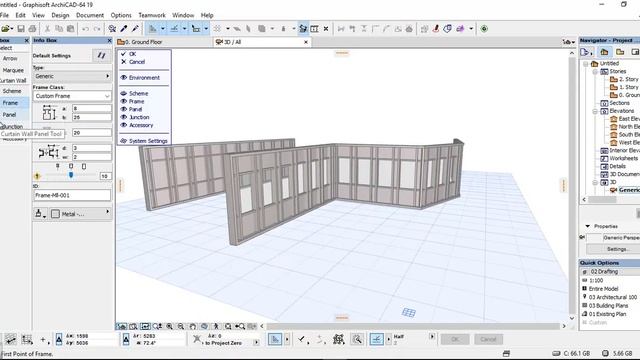
Task: Click the Print icon in toolbar
Action: (x=32, y=29)
